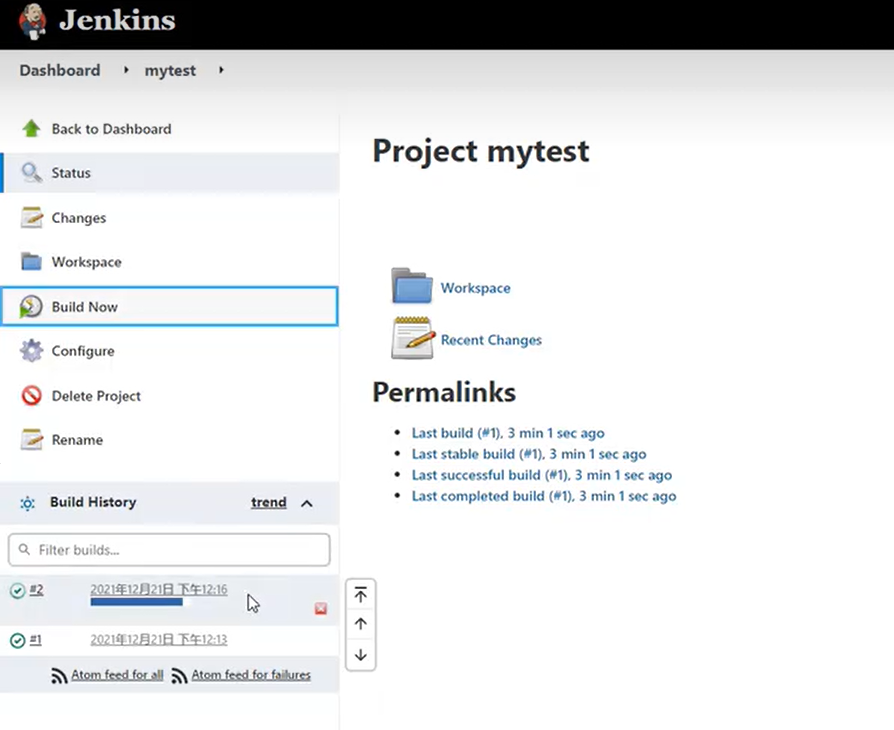Viewport: 894px width, 730px height.
Task: Click the RSS icon for Atom feed for failures
Action: pyautogui.click(x=180, y=675)
